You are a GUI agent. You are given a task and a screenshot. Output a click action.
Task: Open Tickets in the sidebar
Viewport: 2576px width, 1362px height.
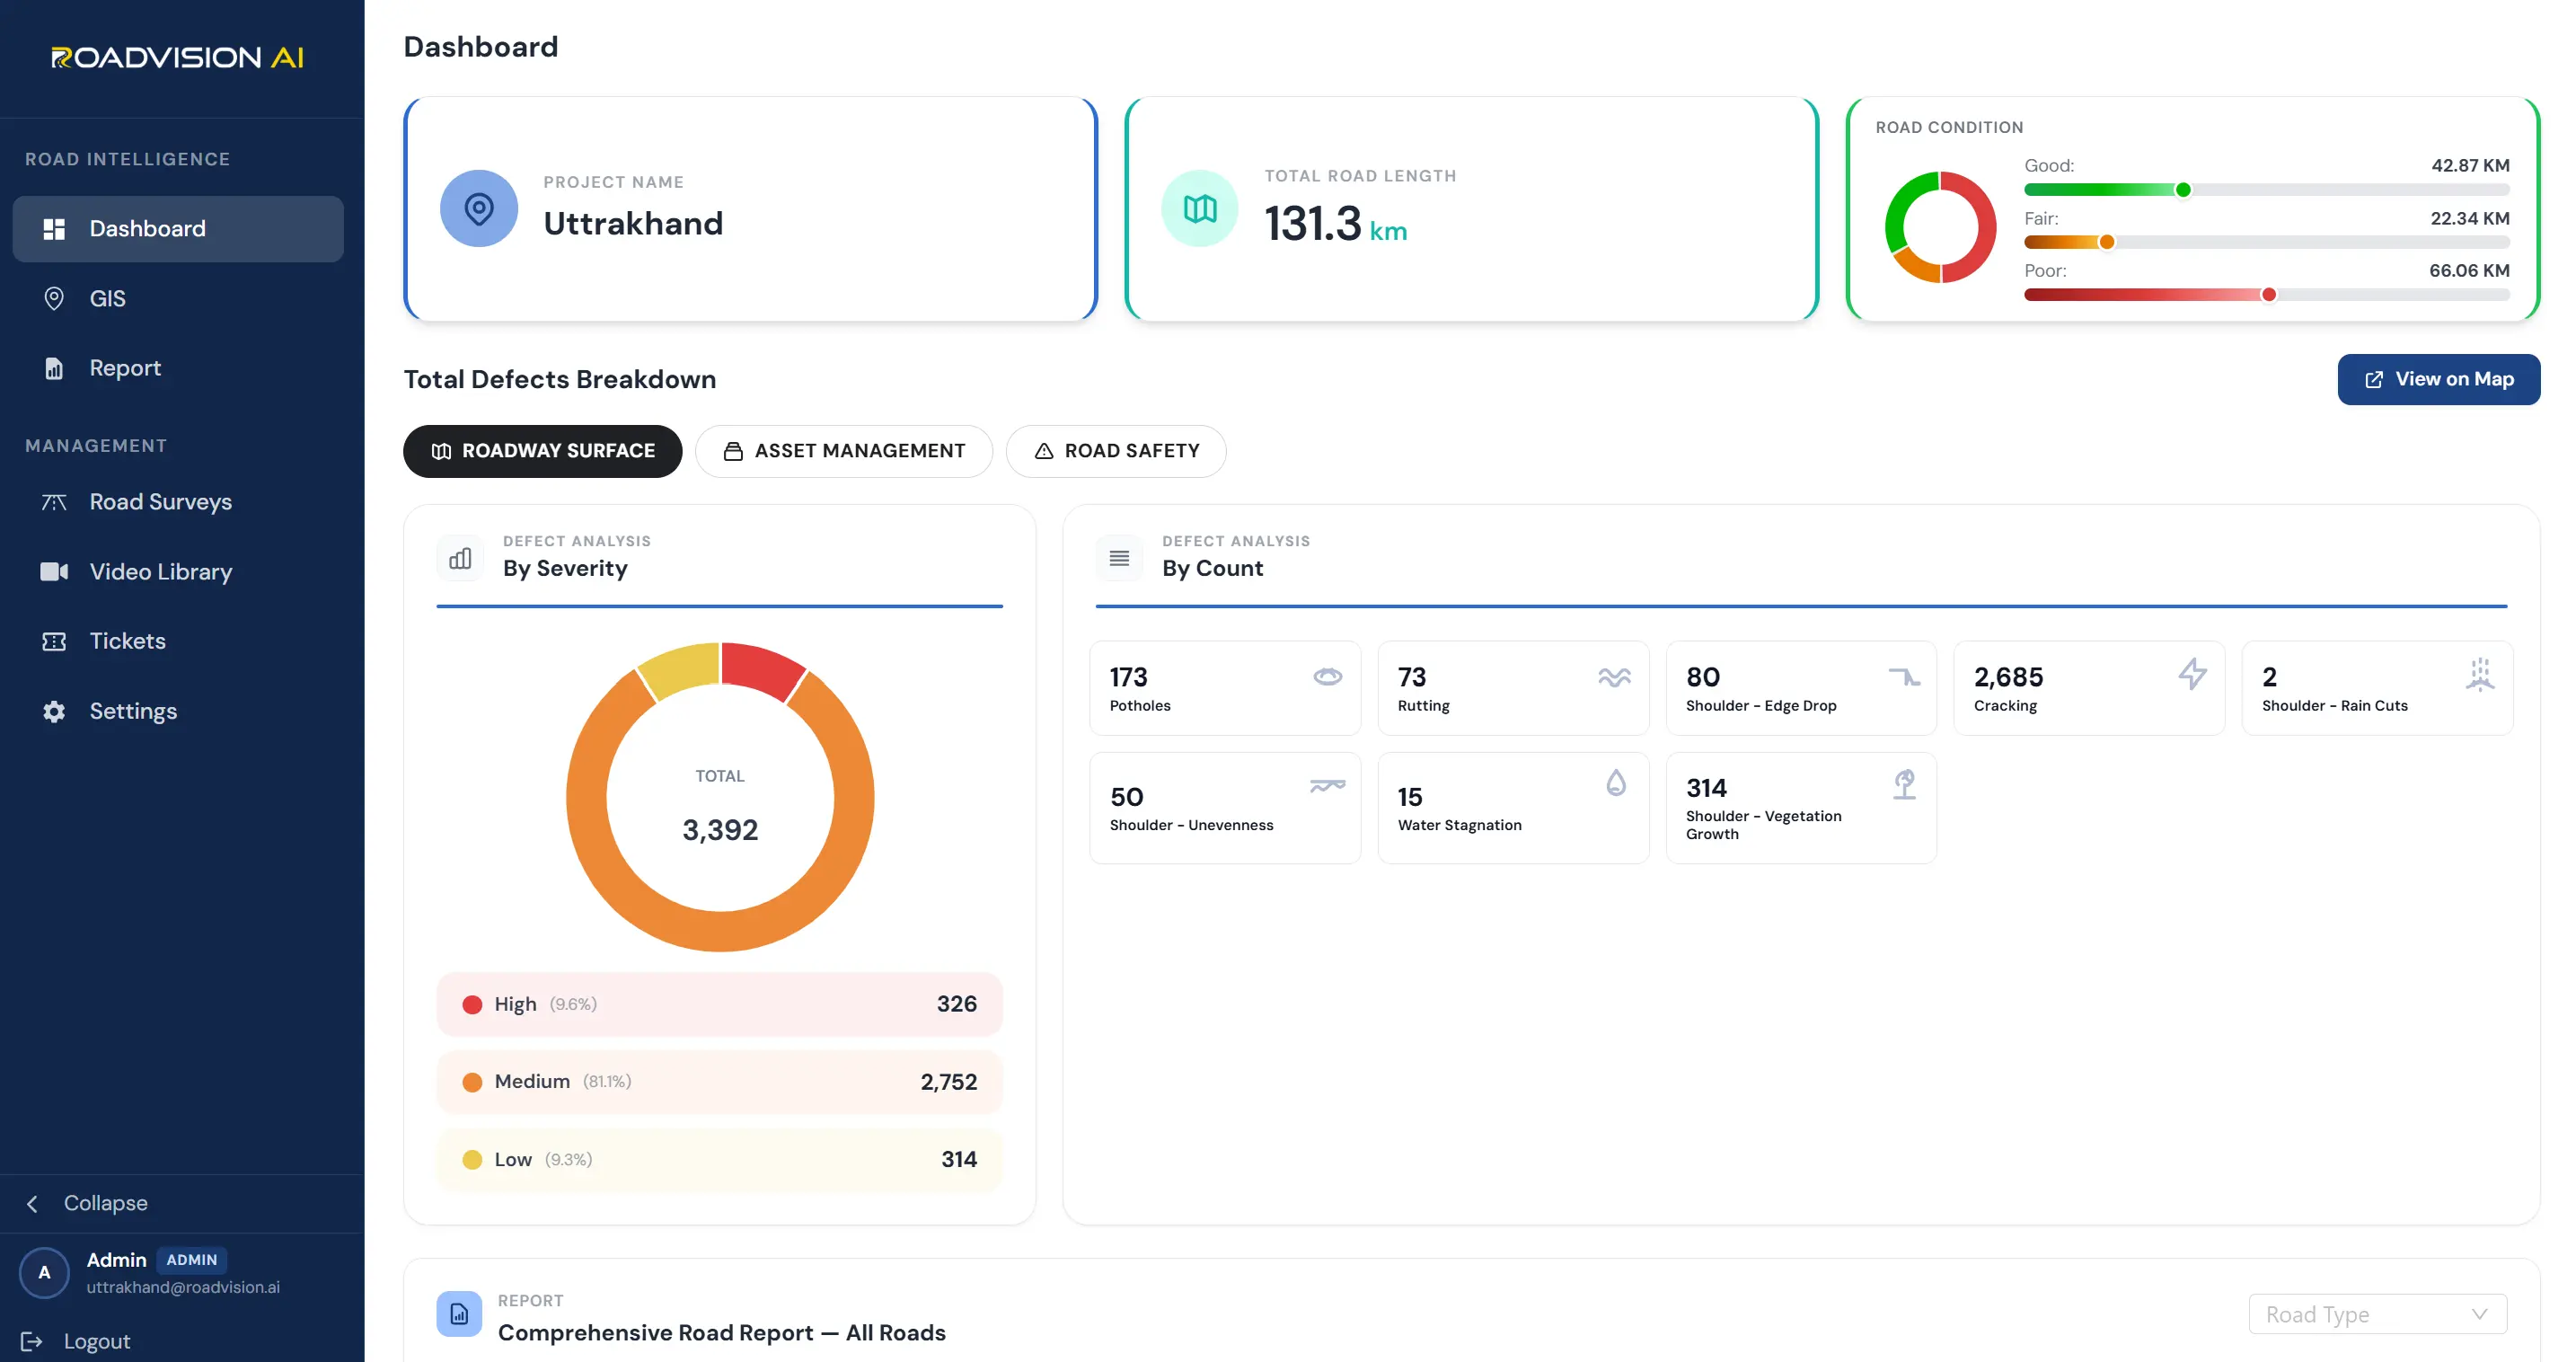(x=178, y=641)
